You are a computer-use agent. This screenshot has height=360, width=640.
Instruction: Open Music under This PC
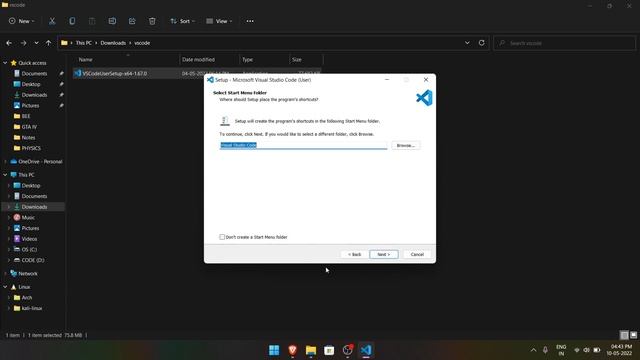tap(28, 218)
